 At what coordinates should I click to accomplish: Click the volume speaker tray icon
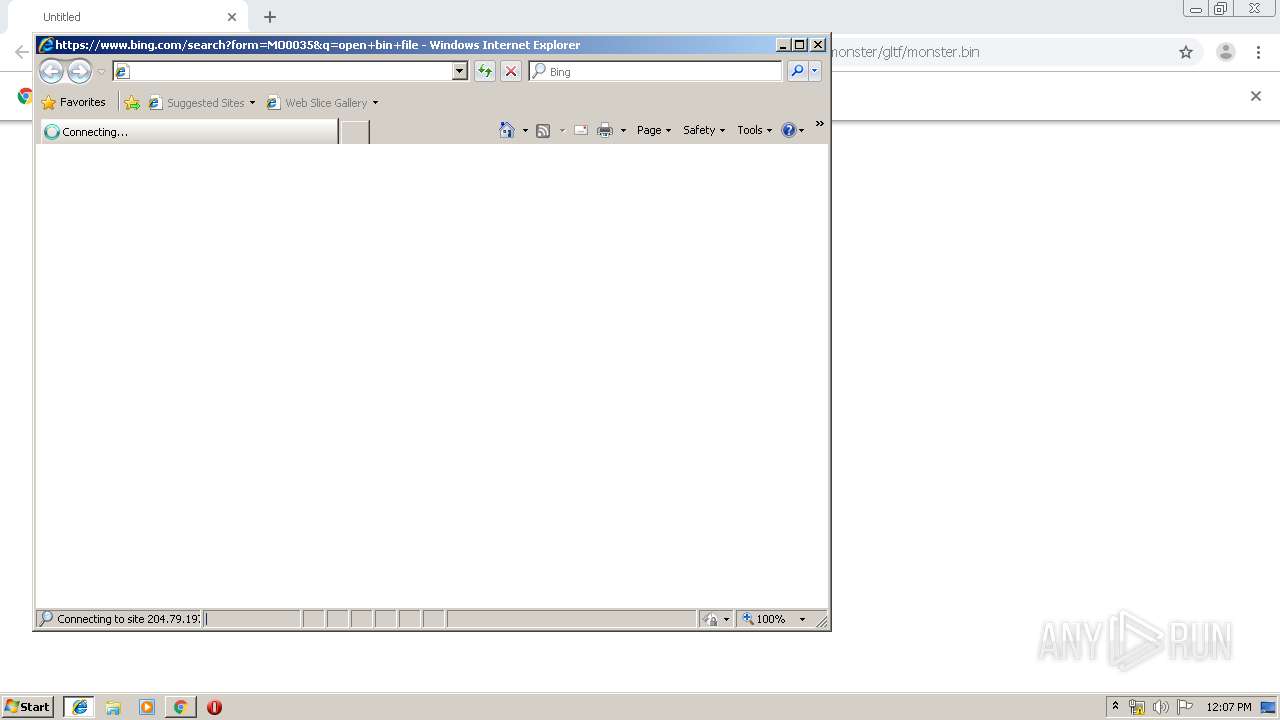[1160, 707]
